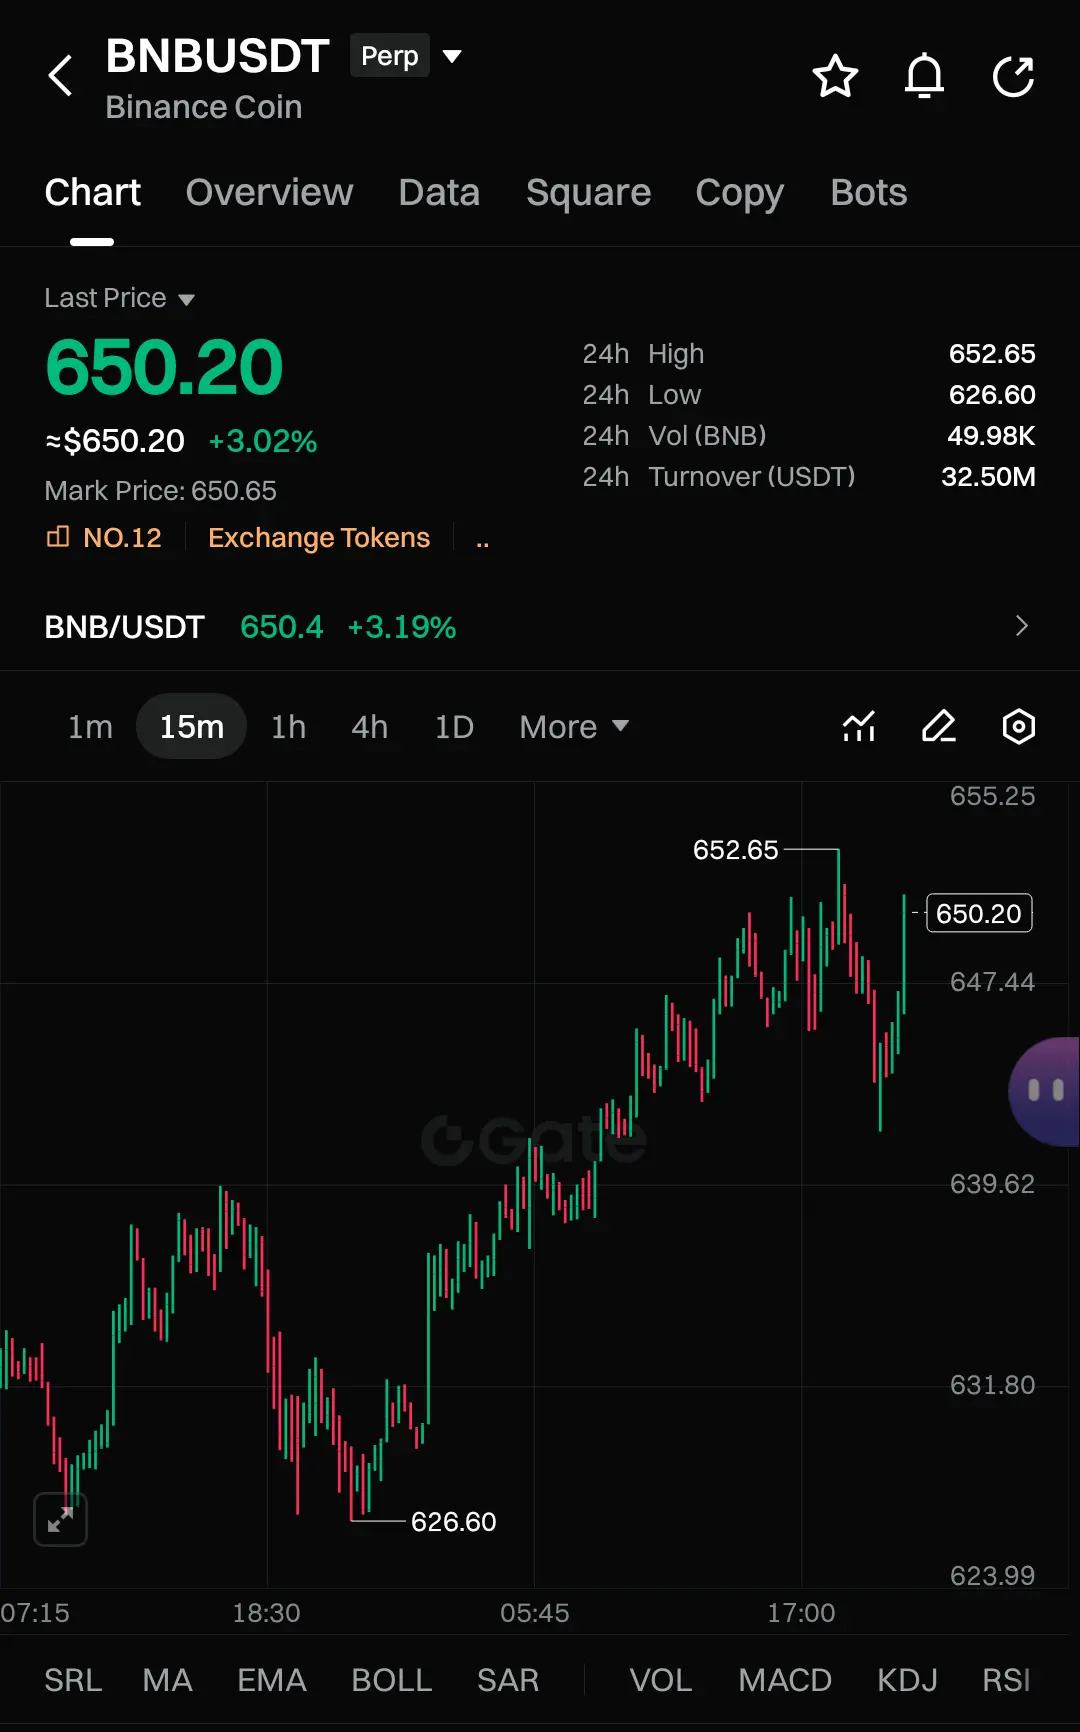Screen dimensions: 1080x1732
Task: Toggle the MA indicator
Action: point(167,1680)
